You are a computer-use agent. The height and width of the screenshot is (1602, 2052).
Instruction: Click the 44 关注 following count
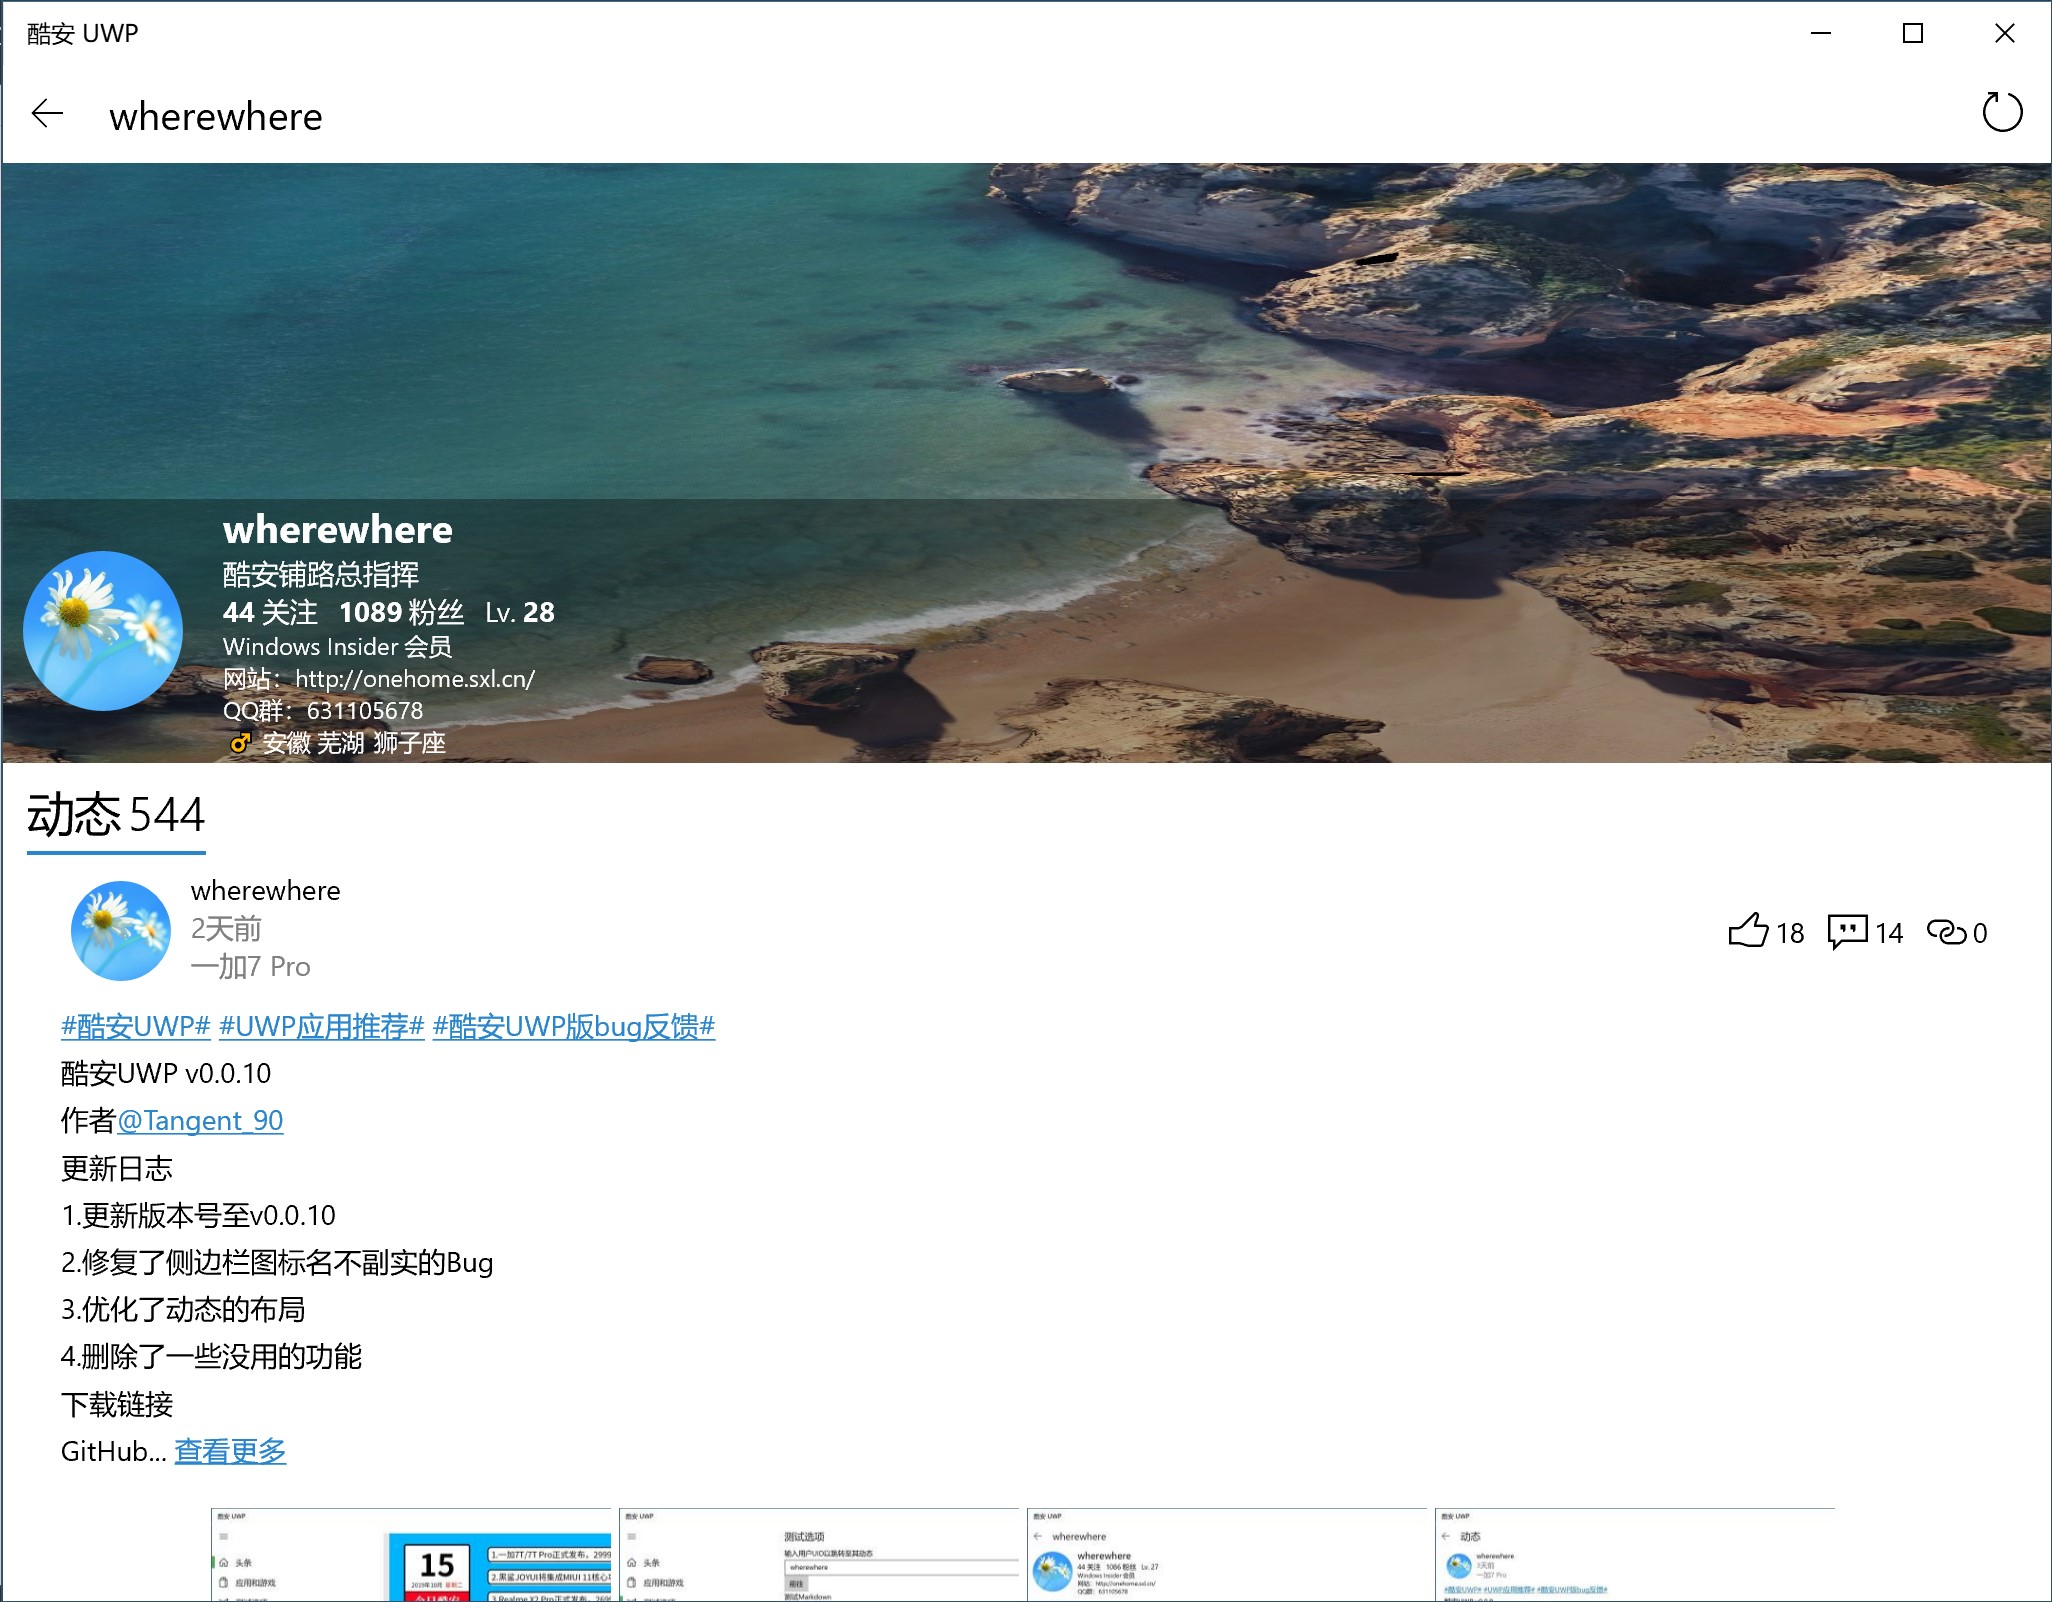(270, 612)
